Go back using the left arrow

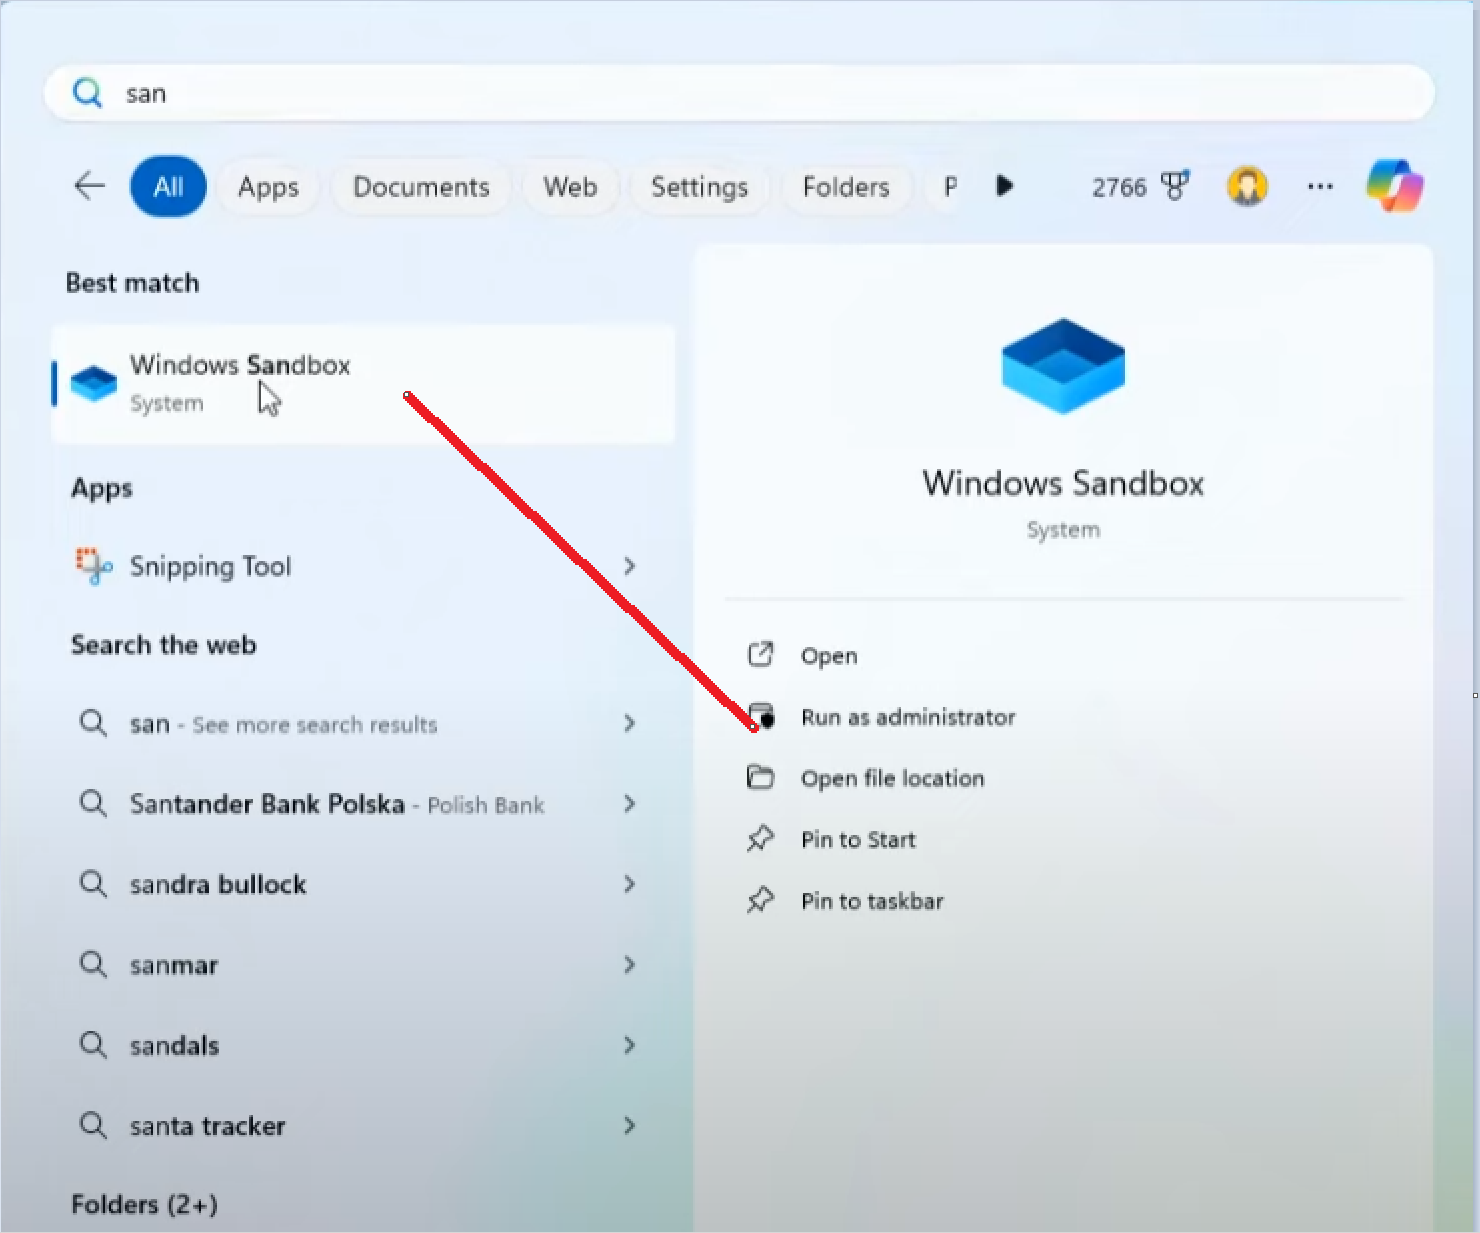tap(90, 186)
